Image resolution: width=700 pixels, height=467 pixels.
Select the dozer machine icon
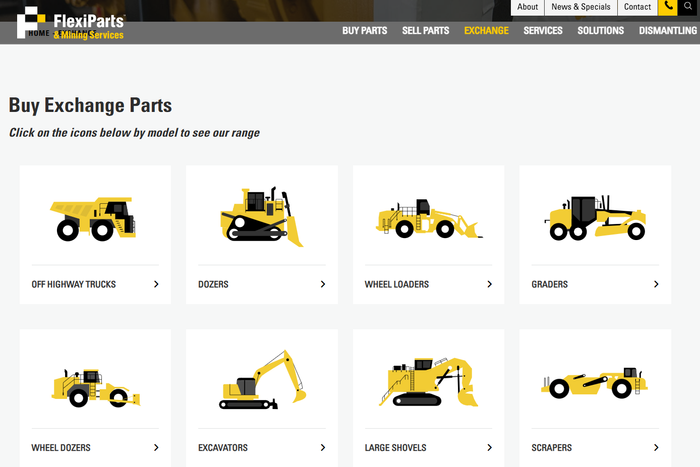click(x=261, y=217)
